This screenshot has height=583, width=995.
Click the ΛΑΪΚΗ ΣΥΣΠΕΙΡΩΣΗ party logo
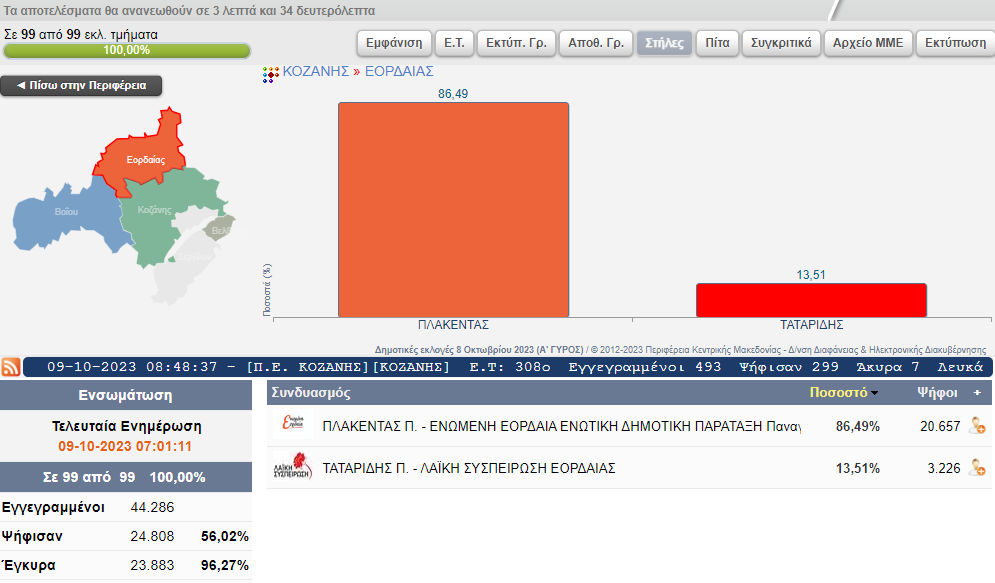293,467
